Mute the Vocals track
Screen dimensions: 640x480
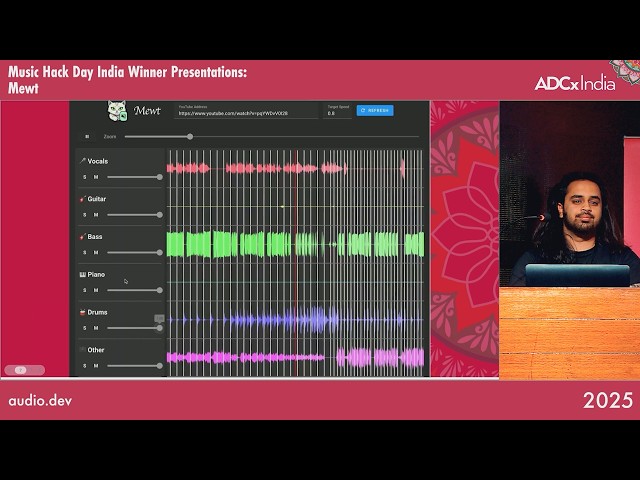pyautogui.click(x=96, y=177)
